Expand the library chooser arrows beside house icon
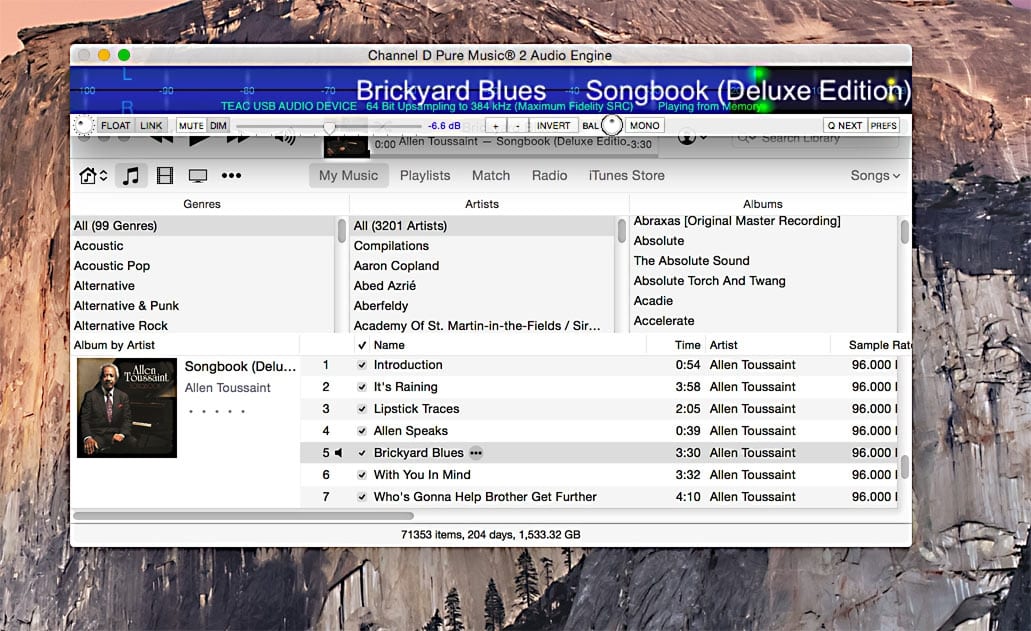1031x631 pixels. pos(103,175)
